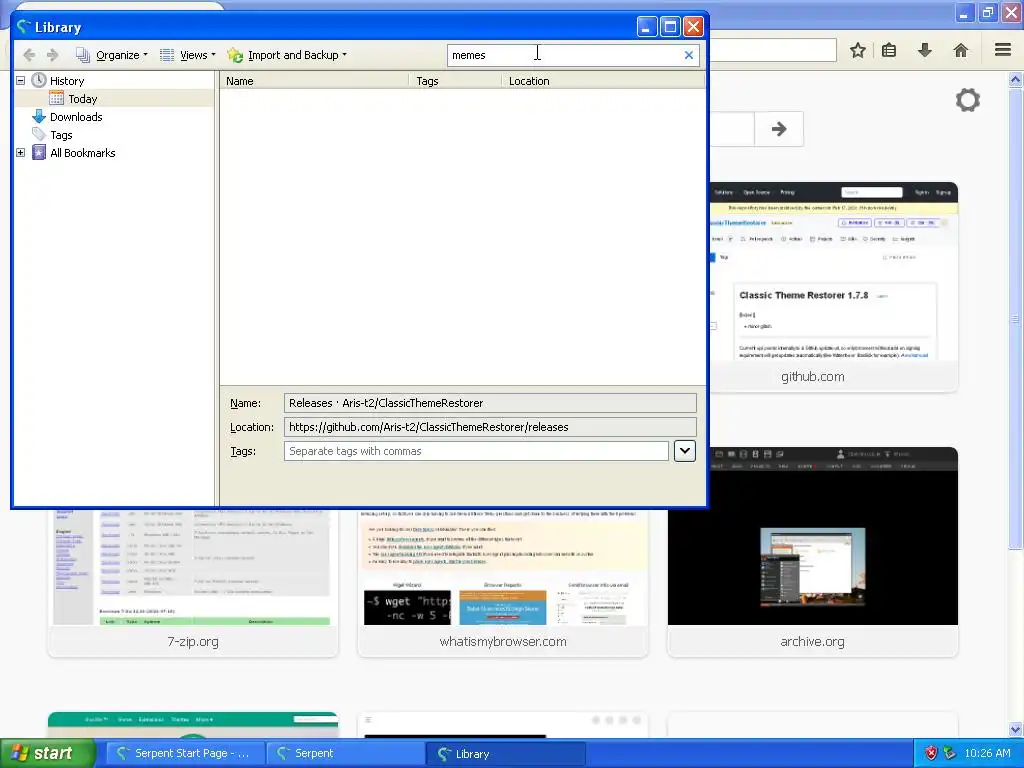
Task: Open the browser hamburger menu
Action: coord(1003,50)
